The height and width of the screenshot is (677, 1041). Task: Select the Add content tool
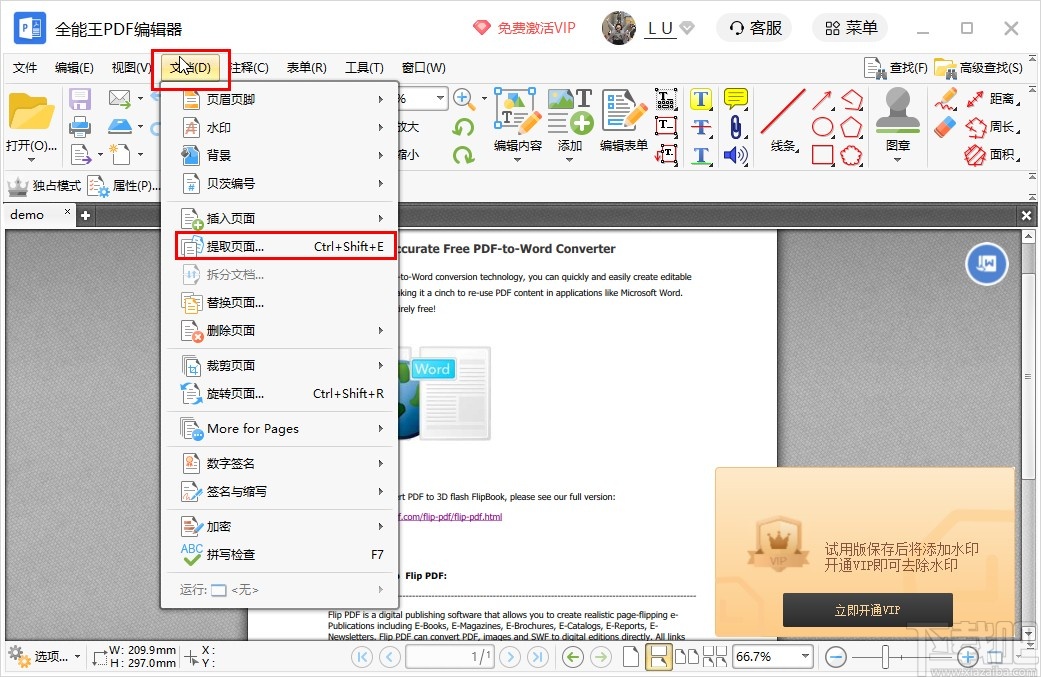click(x=570, y=119)
